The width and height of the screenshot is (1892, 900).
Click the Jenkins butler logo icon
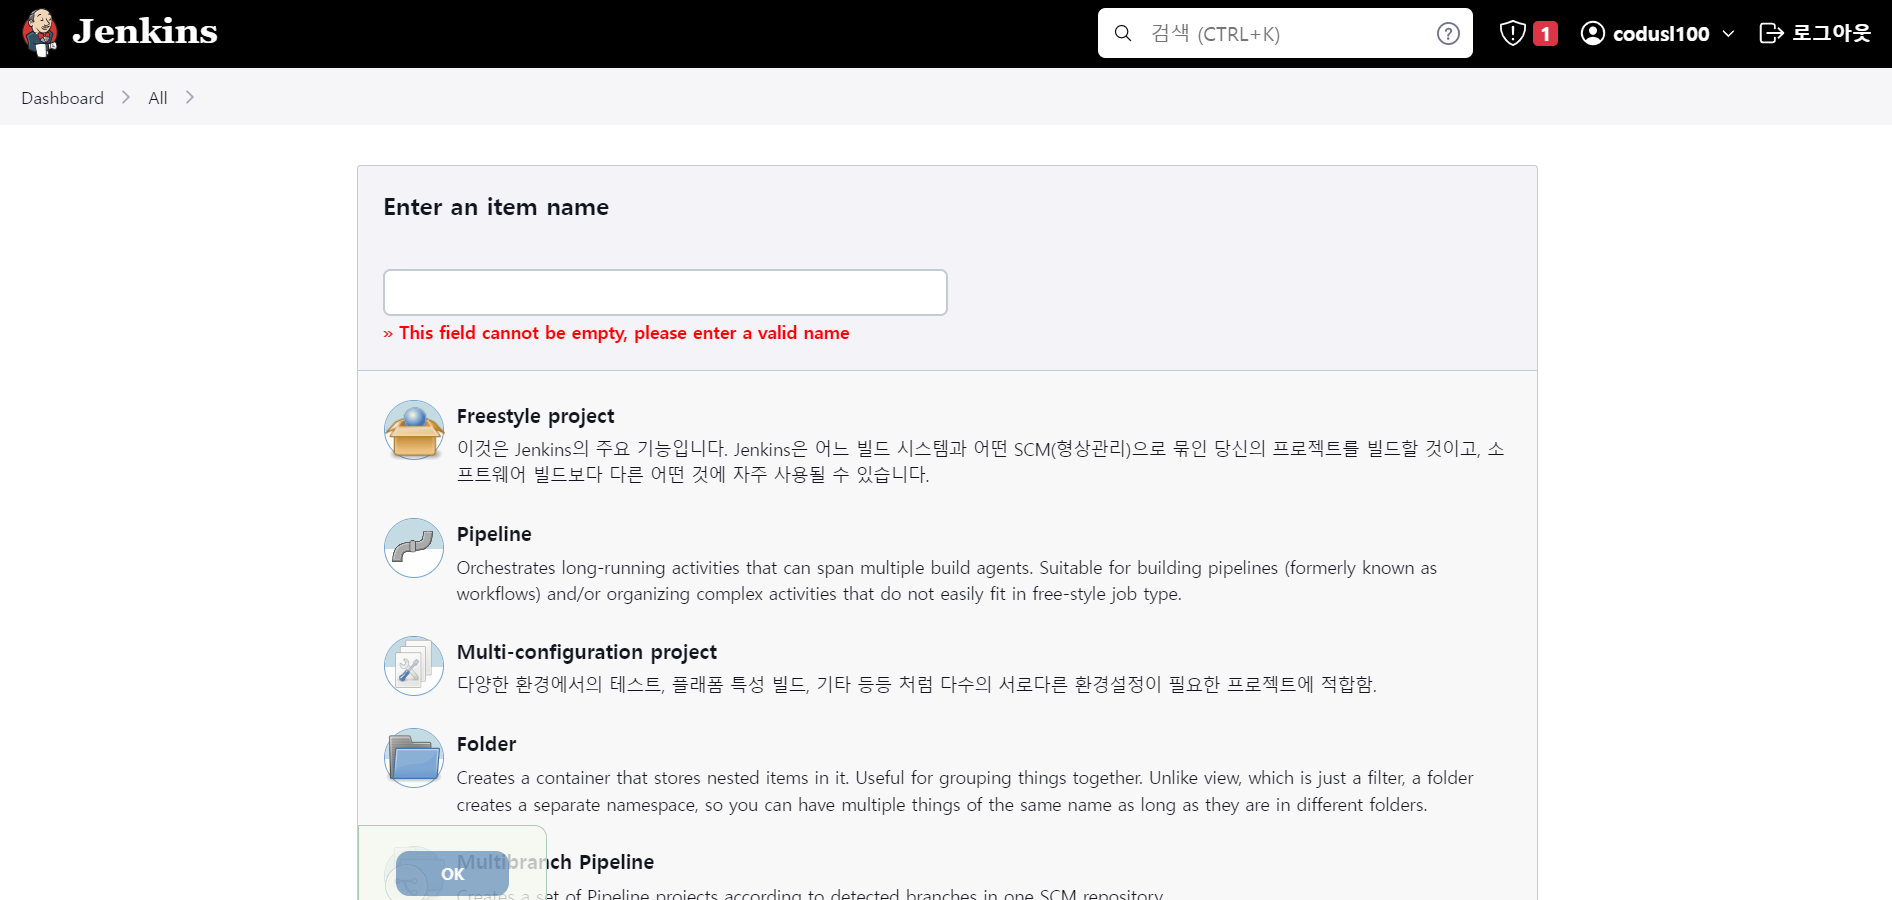pyautogui.click(x=40, y=33)
